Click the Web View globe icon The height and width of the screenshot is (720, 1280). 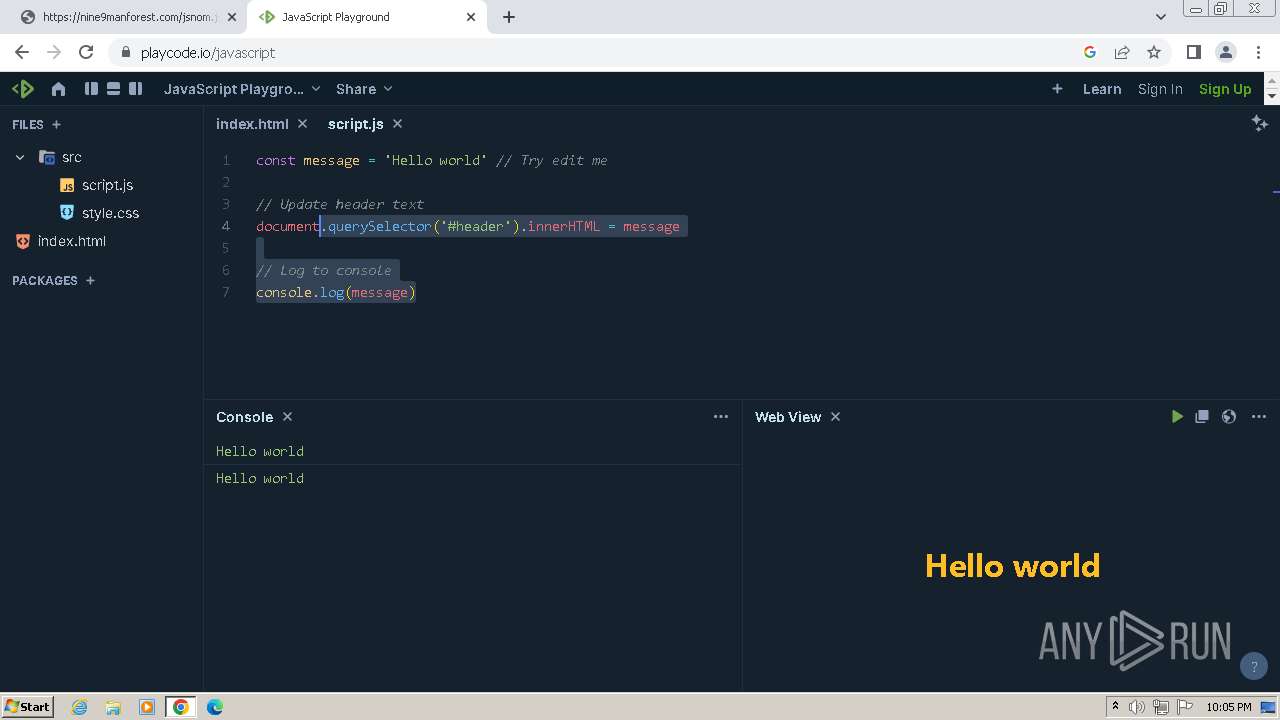click(1229, 417)
